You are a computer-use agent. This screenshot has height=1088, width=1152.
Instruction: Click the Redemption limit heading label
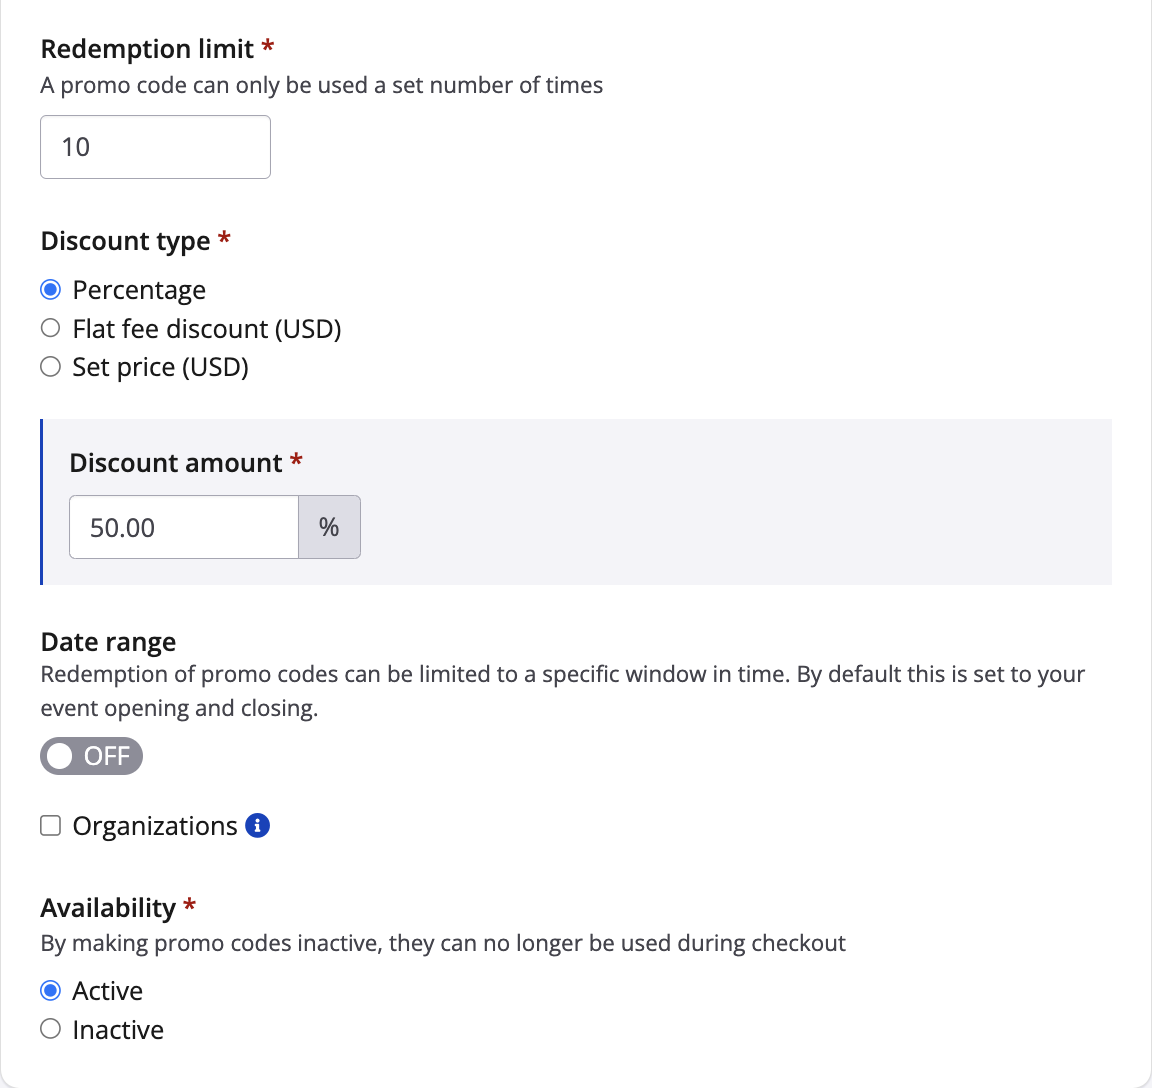tap(147, 49)
